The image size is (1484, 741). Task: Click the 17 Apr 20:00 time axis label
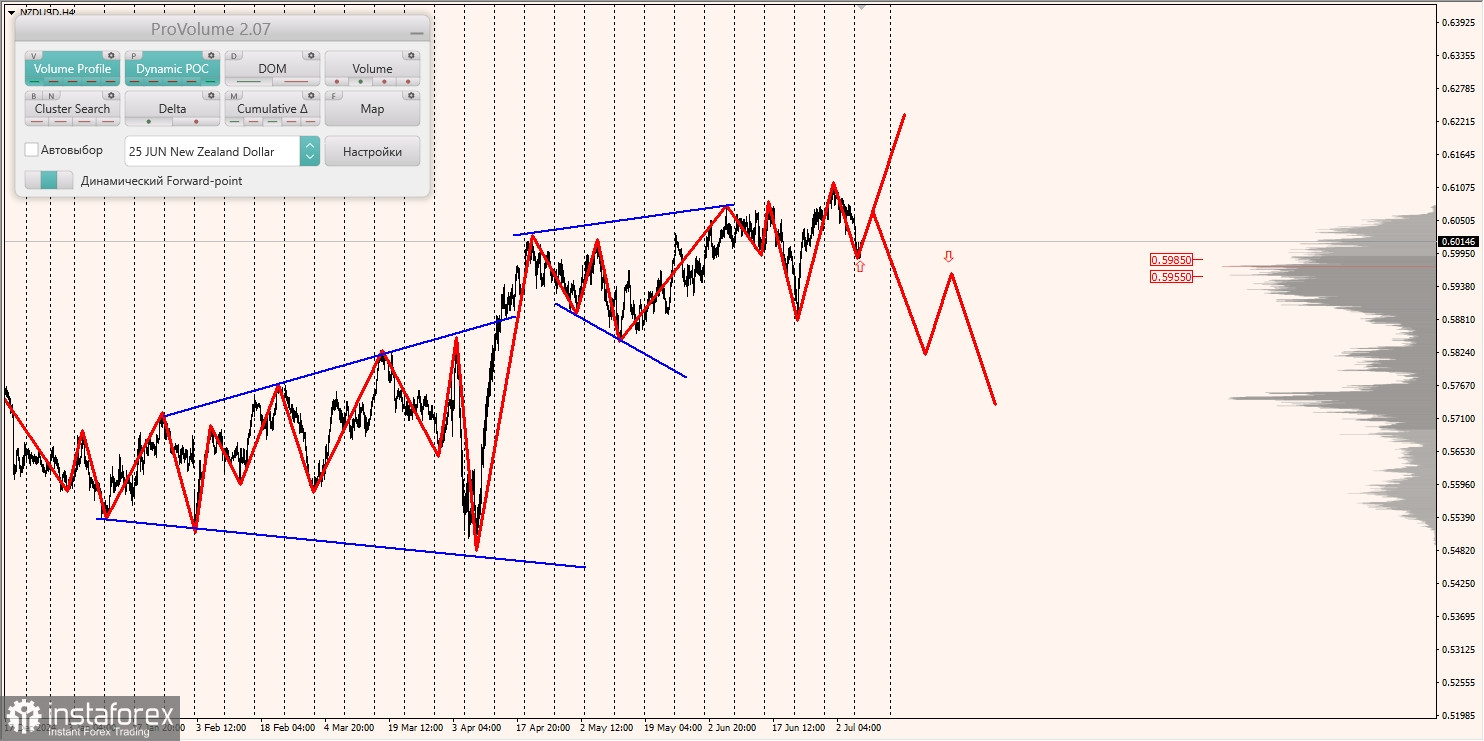click(543, 728)
